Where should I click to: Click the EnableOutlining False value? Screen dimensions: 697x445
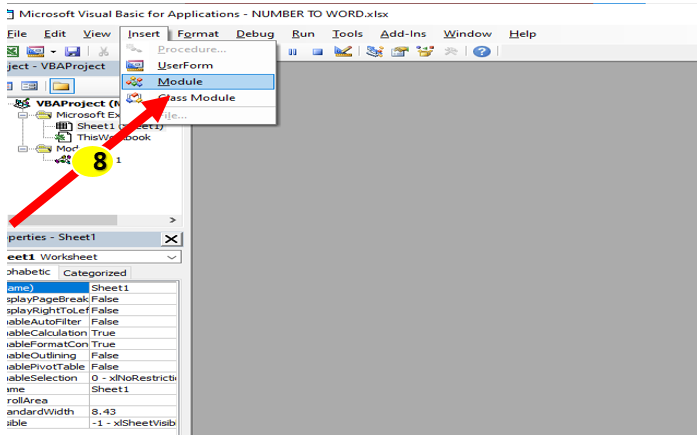tap(133, 355)
